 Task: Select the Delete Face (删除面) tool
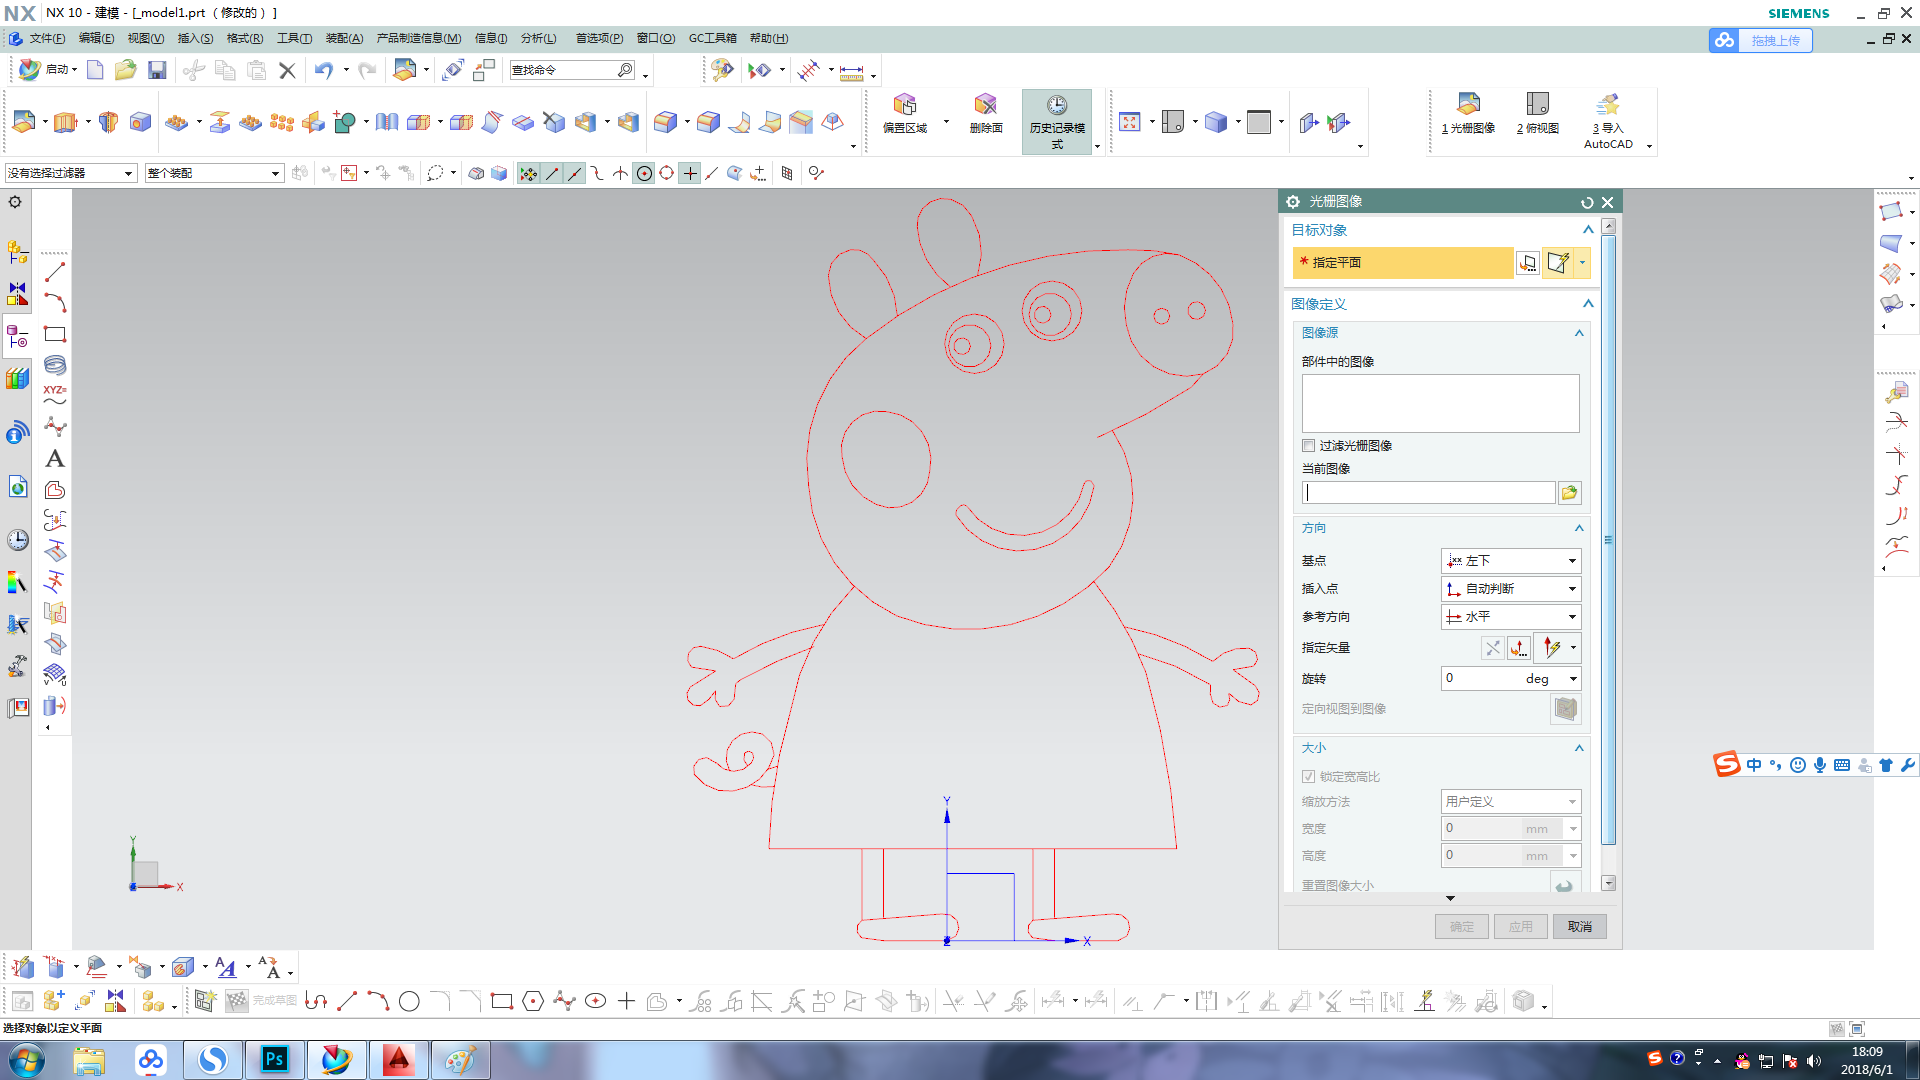click(986, 114)
